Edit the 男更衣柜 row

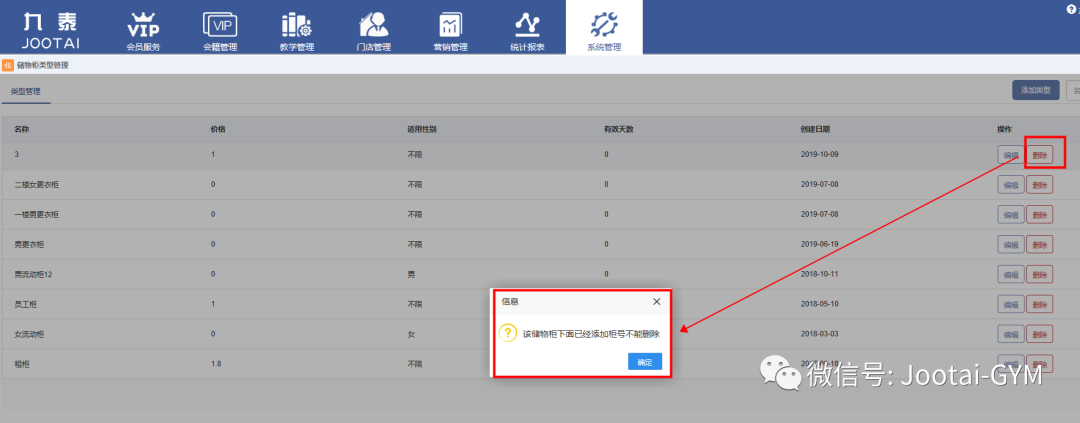pyautogui.click(x=1010, y=245)
